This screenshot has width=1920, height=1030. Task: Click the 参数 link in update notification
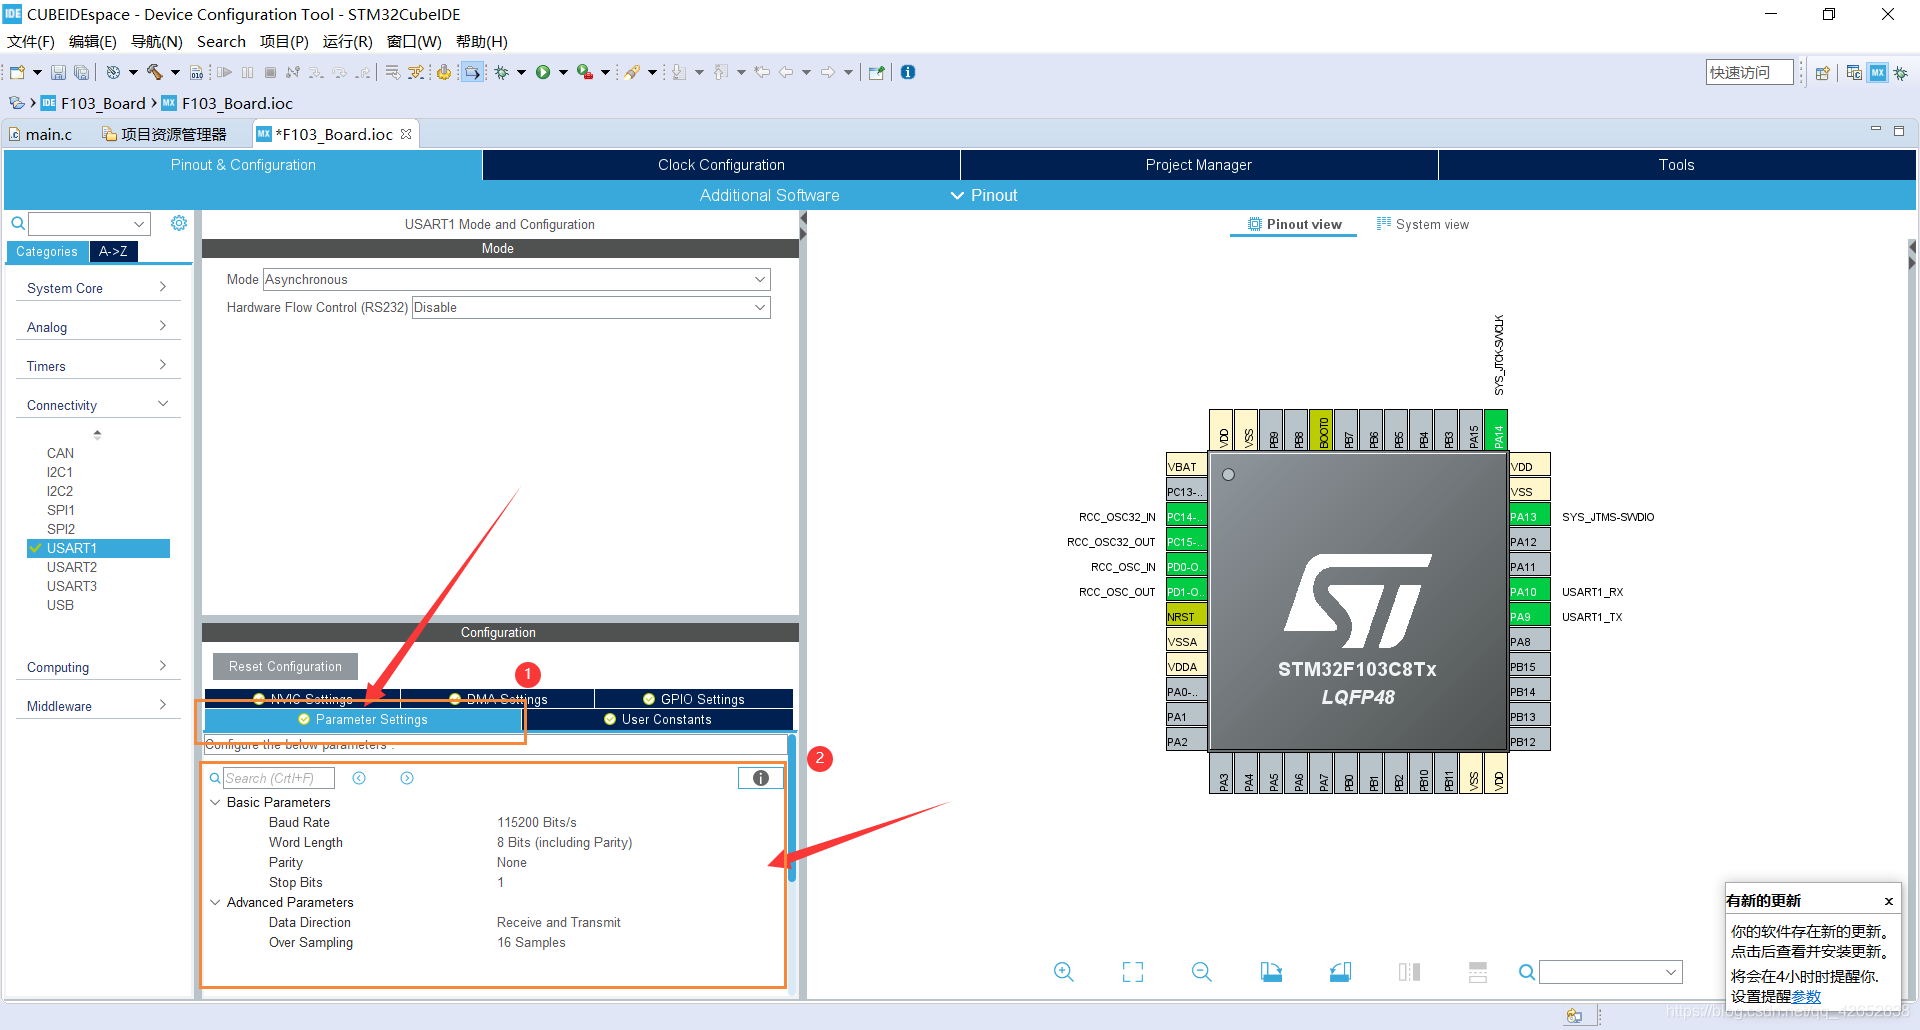tap(1806, 996)
